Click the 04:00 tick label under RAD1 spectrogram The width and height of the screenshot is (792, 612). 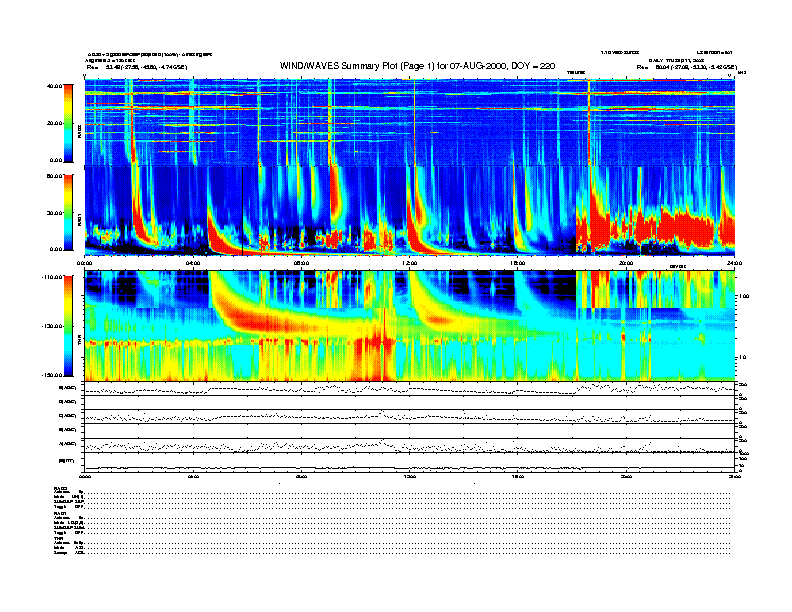193,263
